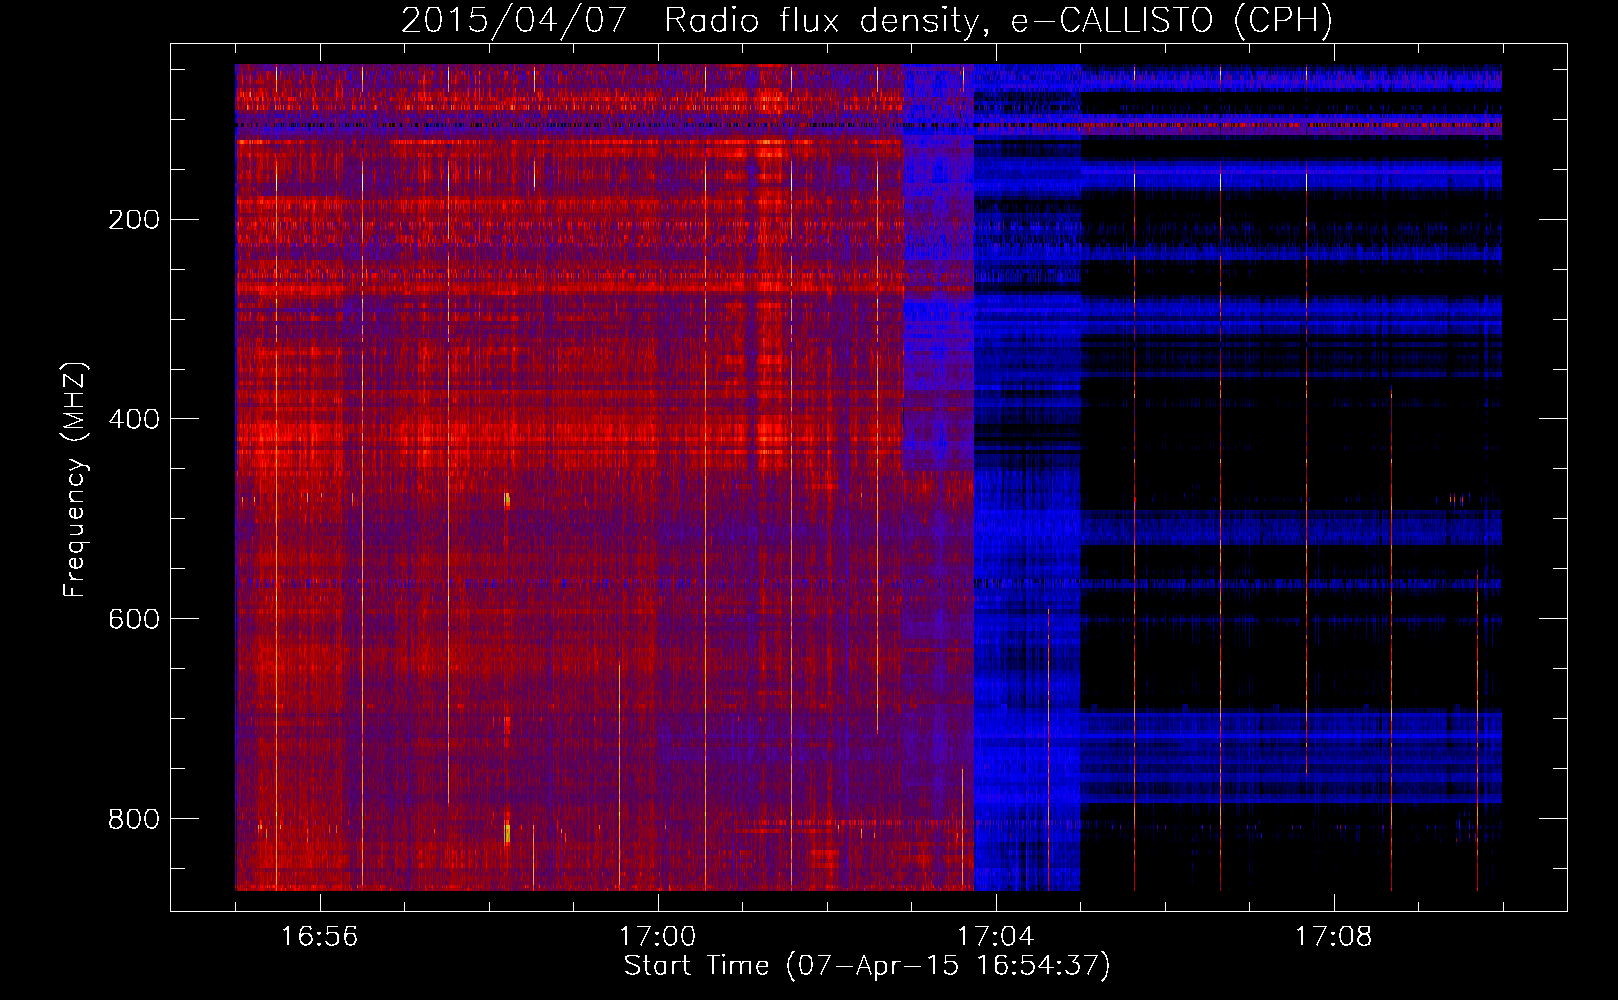This screenshot has width=1618, height=1000.
Task: Click the '800' frequency tick label
Action: [x=134, y=819]
